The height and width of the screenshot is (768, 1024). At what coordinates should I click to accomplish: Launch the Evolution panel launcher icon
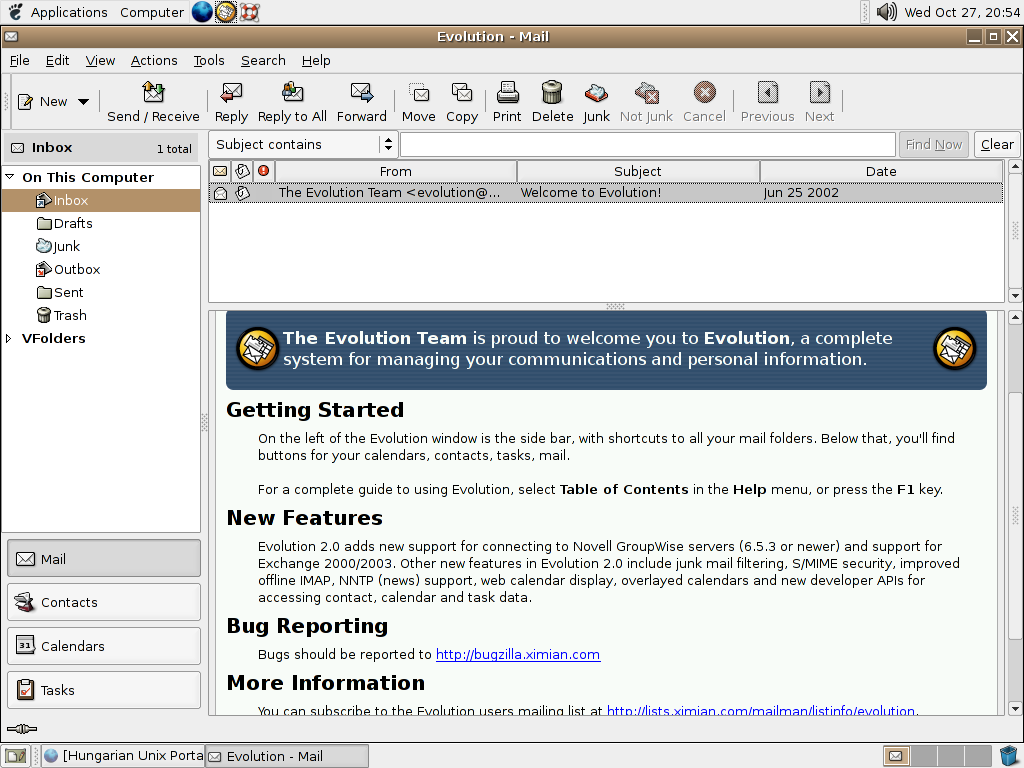(226, 12)
